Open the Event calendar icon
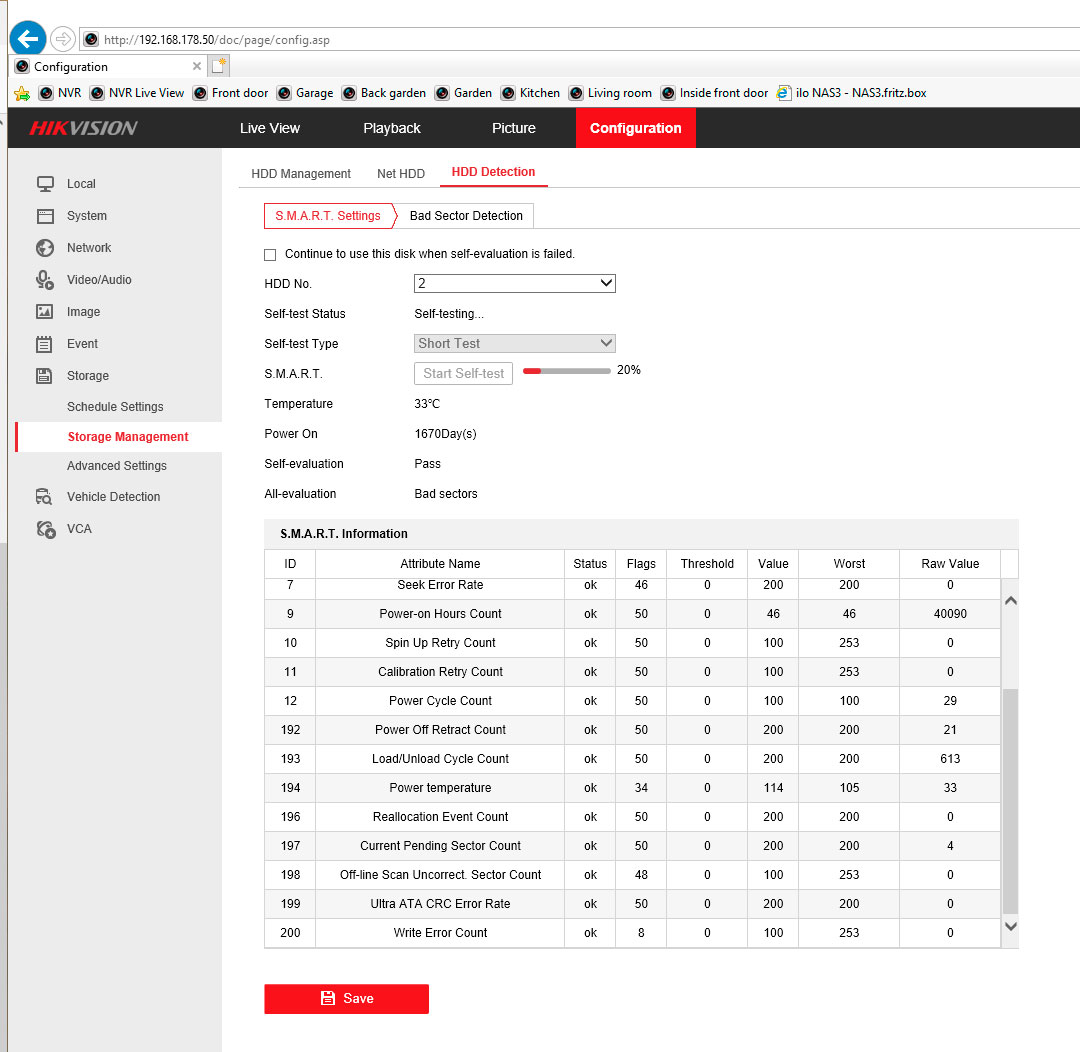Screen dimensions: 1080x1052 pos(45,344)
